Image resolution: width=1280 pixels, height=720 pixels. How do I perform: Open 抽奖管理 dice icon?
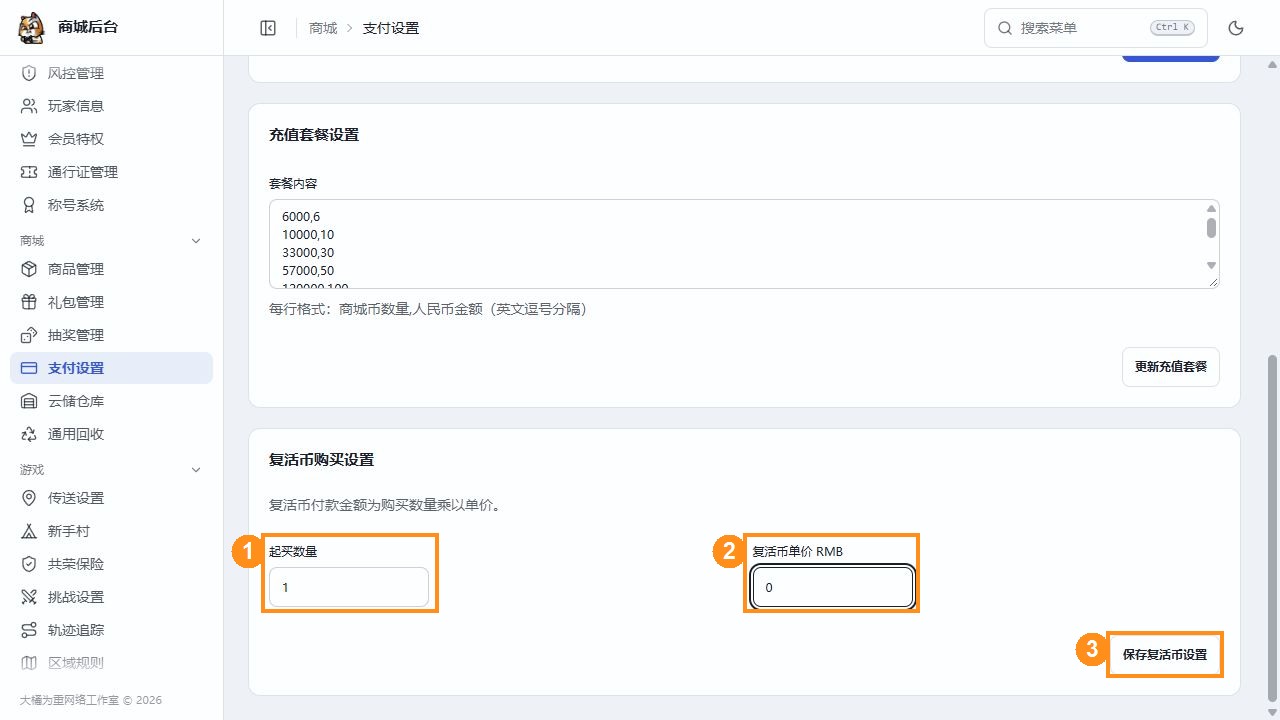tap(29, 335)
